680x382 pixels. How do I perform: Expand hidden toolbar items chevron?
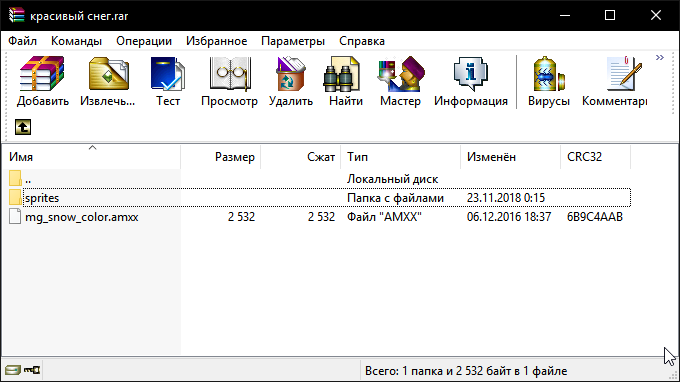coord(660,58)
